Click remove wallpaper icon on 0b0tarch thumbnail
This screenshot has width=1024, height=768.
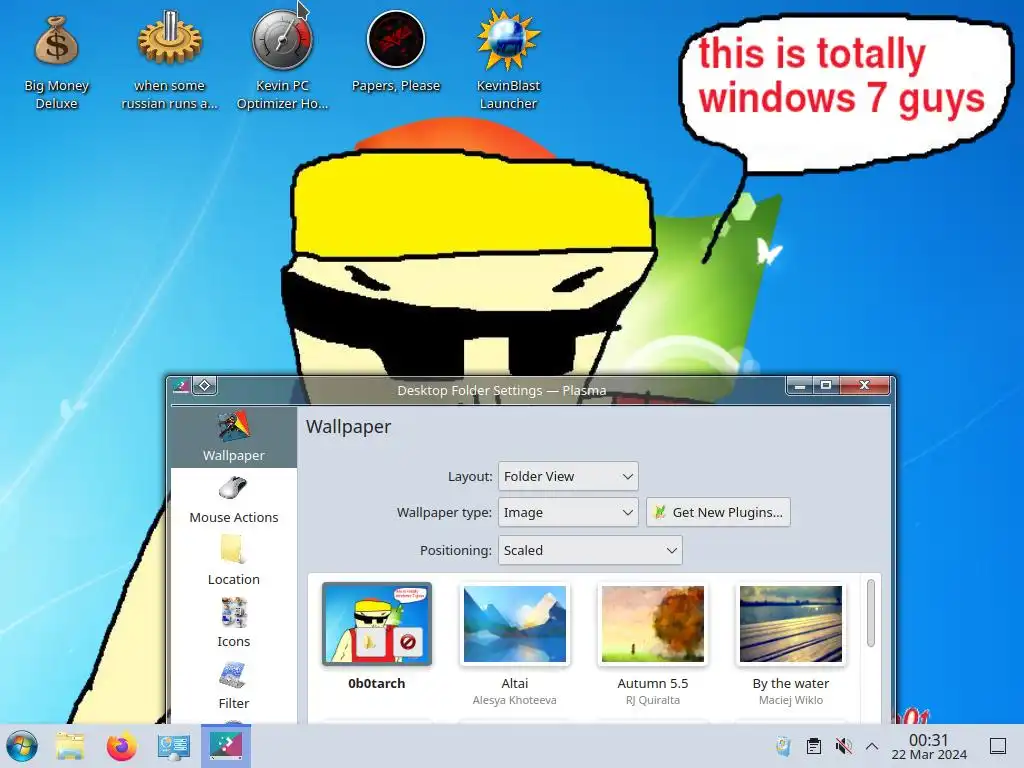click(408, 642)
